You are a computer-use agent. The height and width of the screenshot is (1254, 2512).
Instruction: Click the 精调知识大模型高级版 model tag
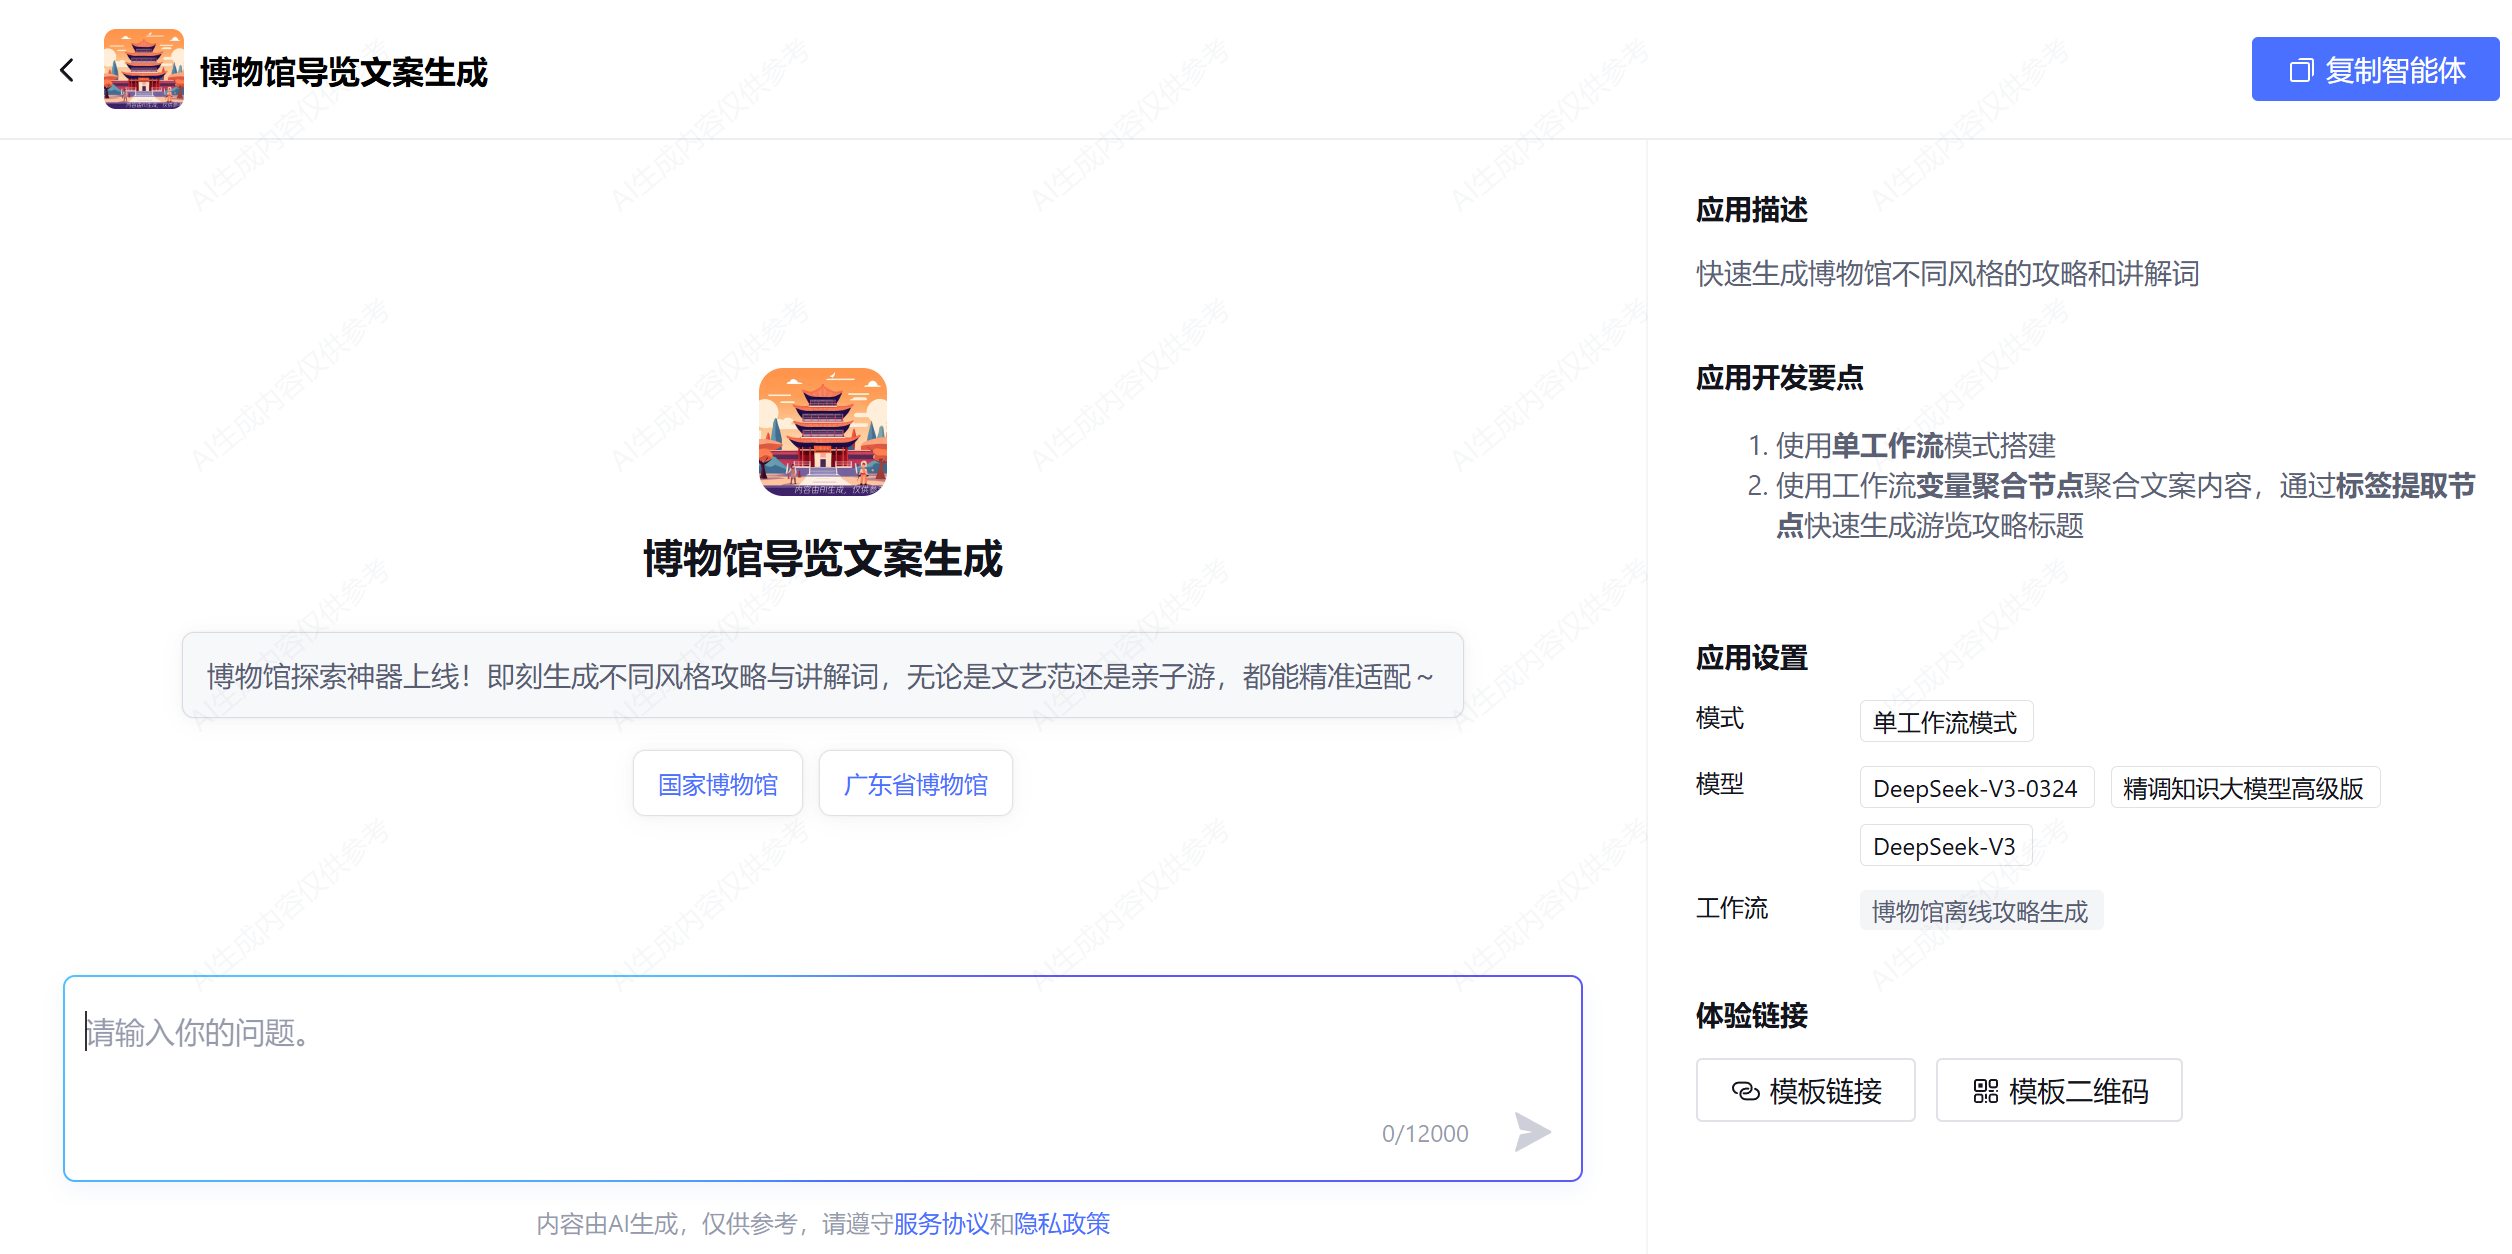2243,789
